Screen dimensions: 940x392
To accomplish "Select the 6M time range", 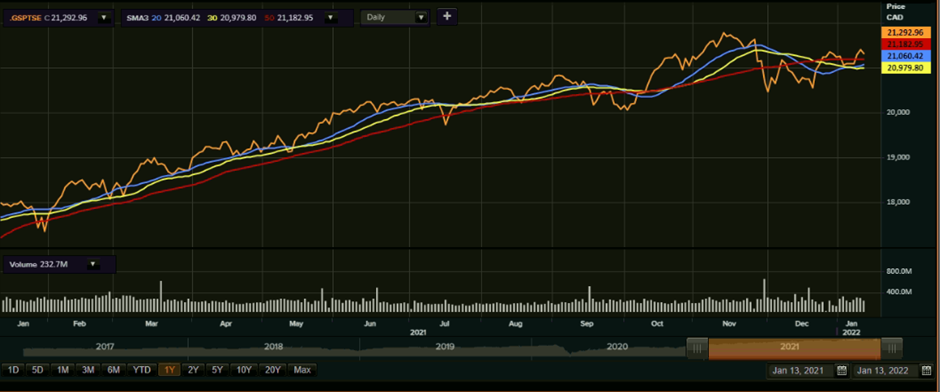I will coord(113,370).
